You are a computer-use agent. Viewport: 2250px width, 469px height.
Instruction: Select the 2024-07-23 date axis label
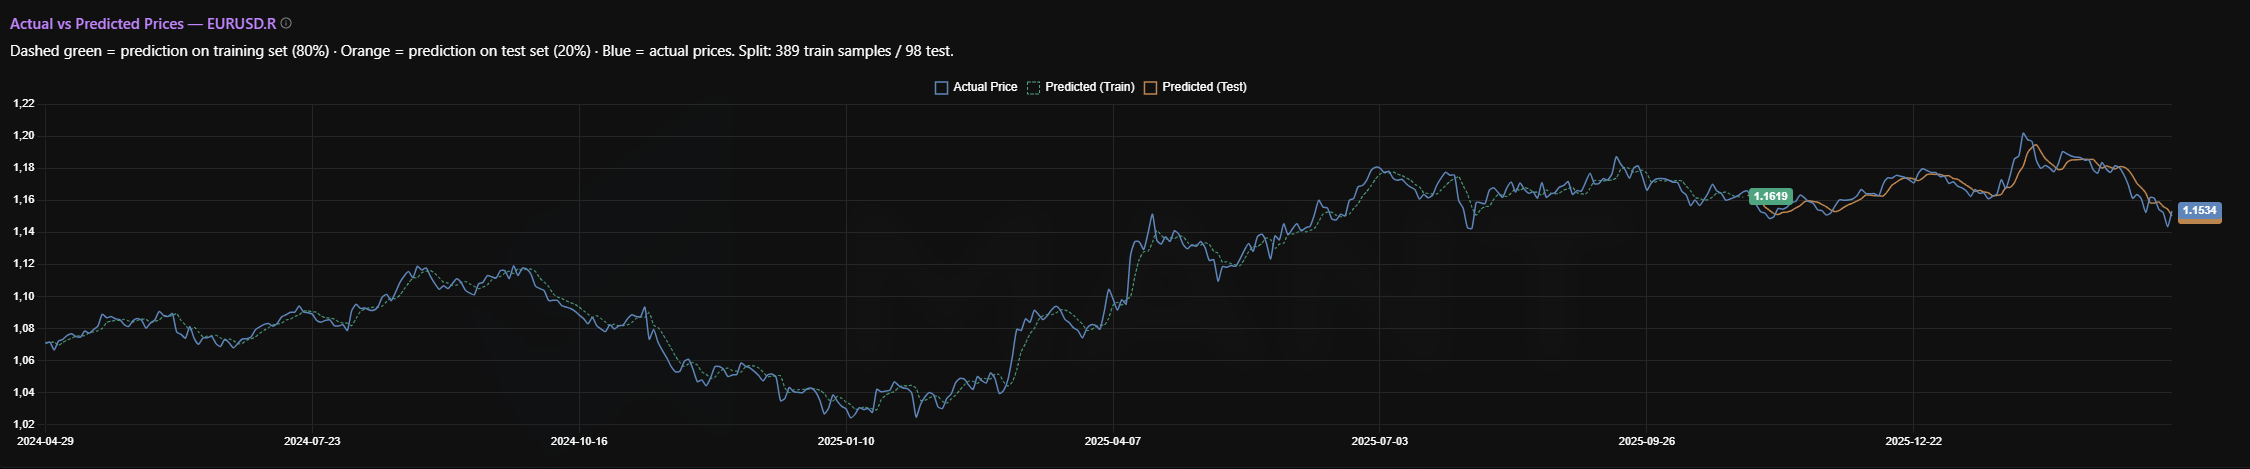[x=312, y=441]
